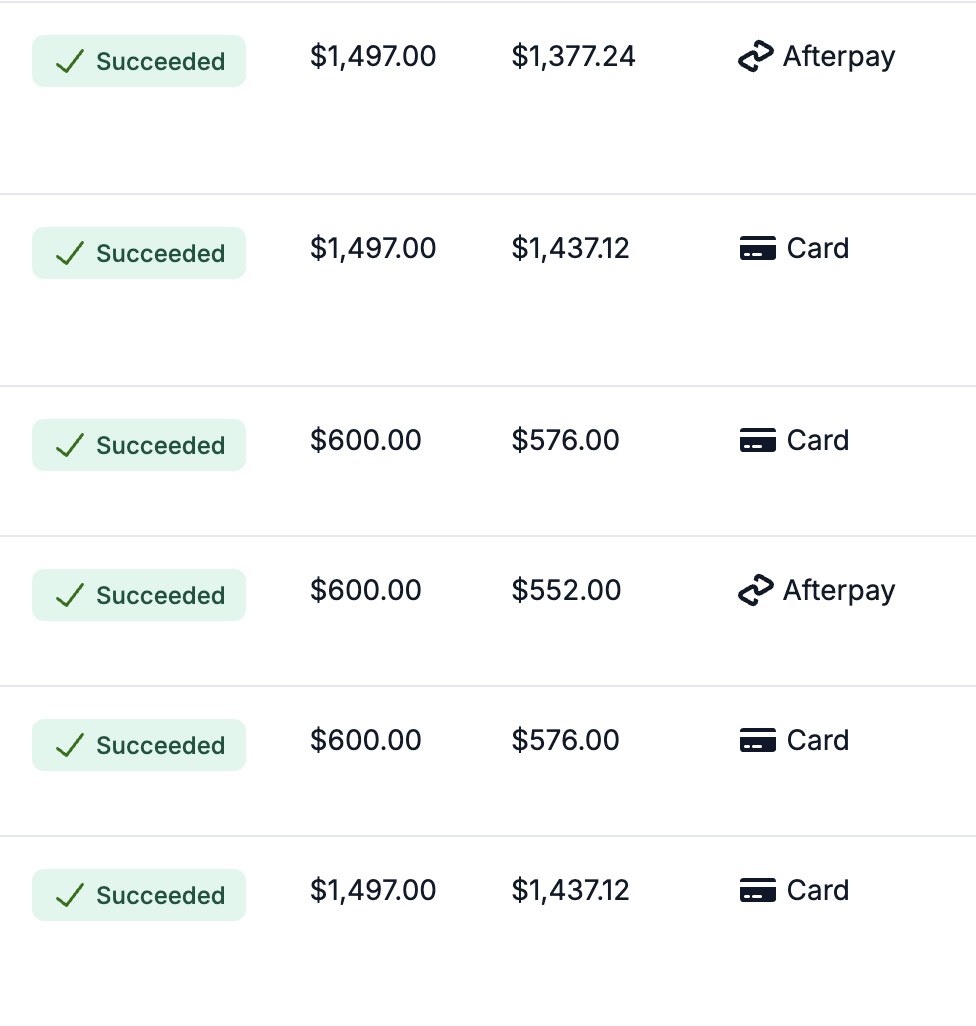Click the $552.00 net amount
976x1026 pixels.
[x=566, y=591]
